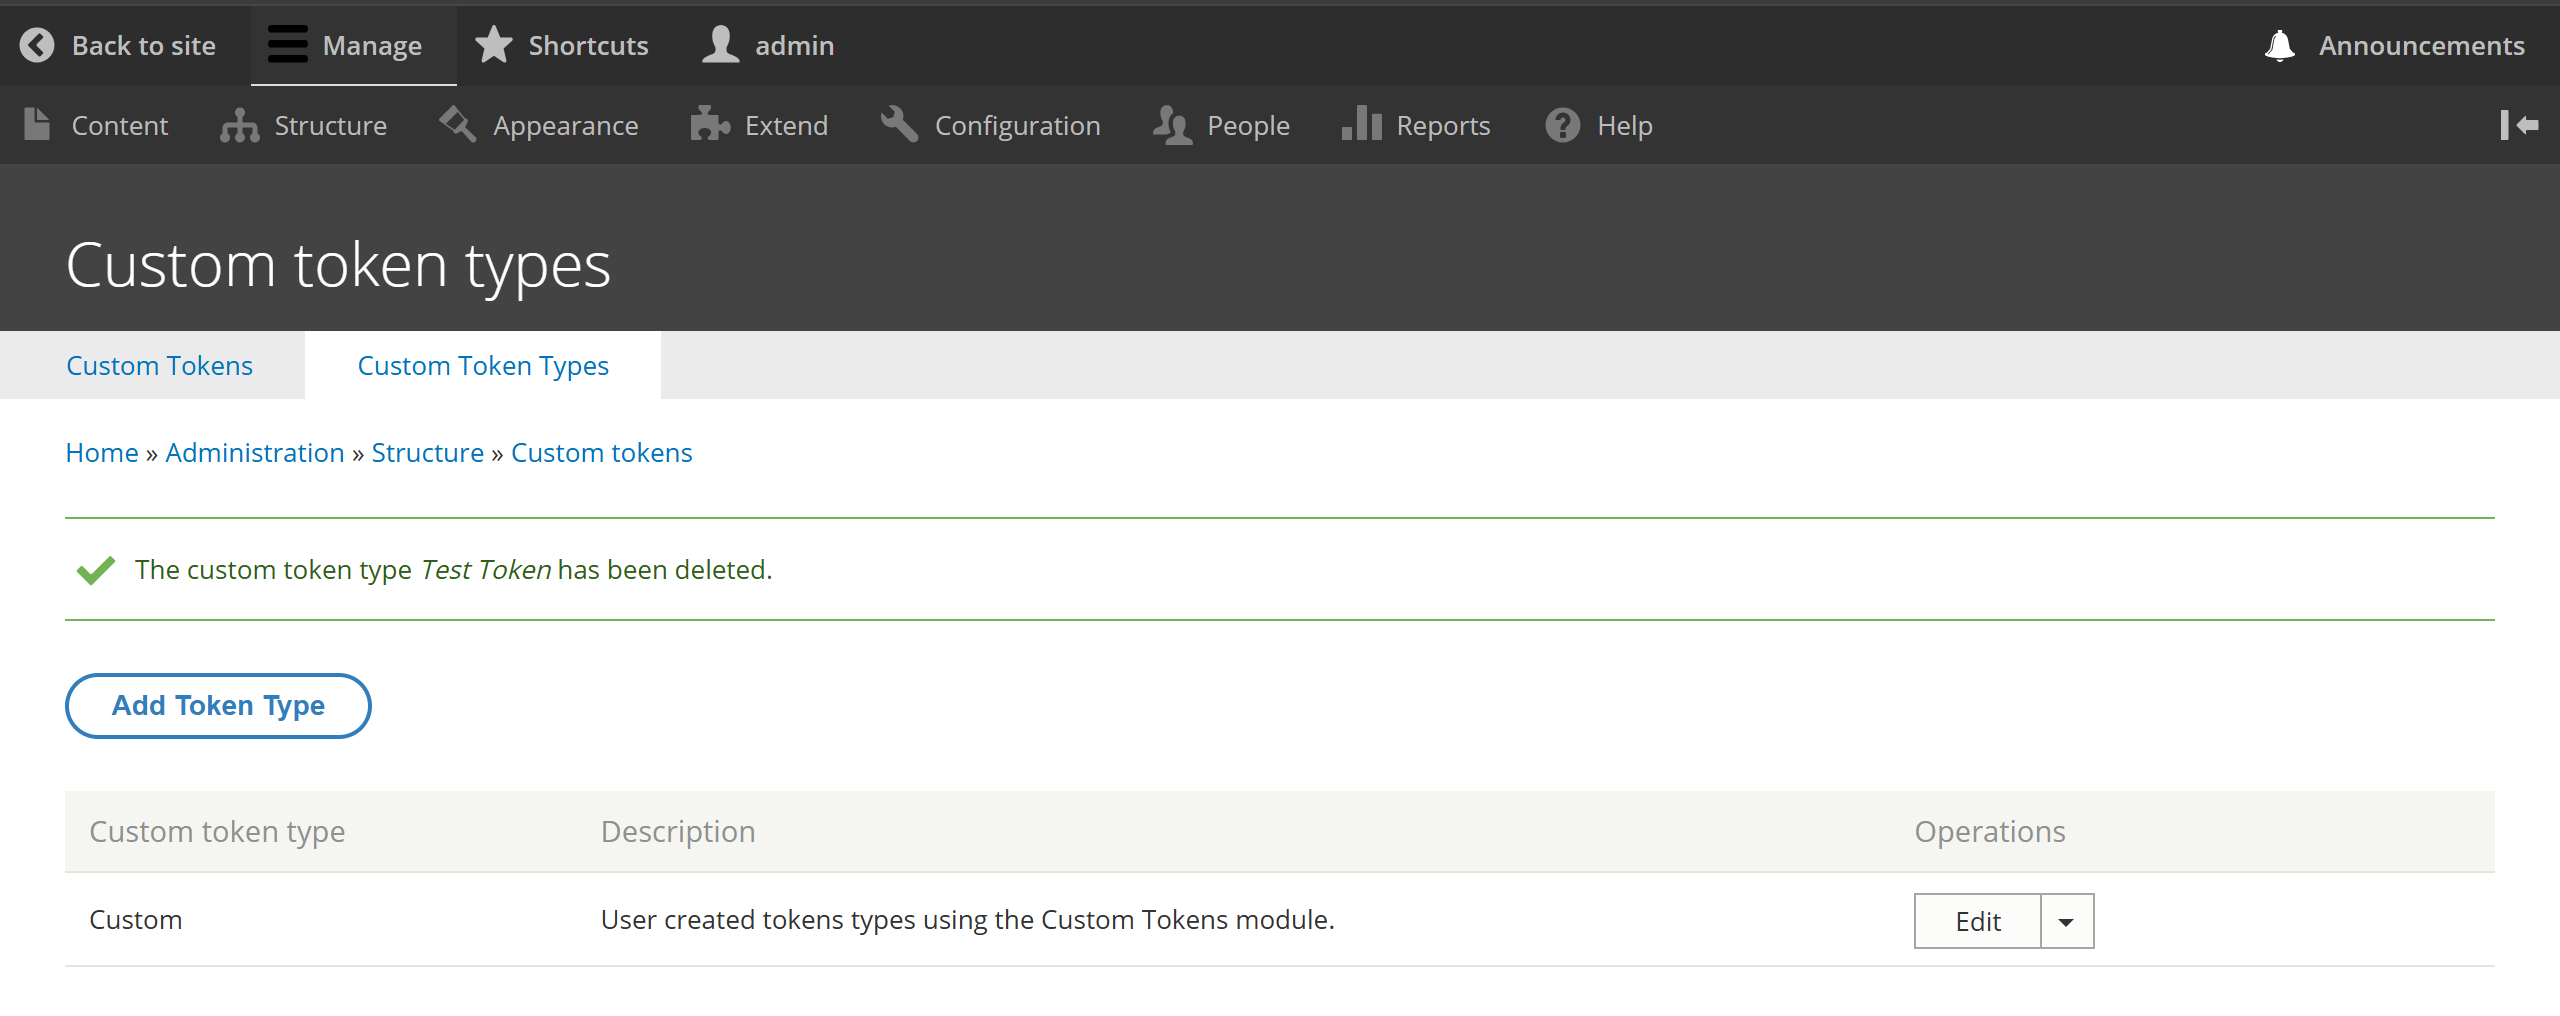
Task: Click the Back to site arrow icon
Action: [37, 45]
